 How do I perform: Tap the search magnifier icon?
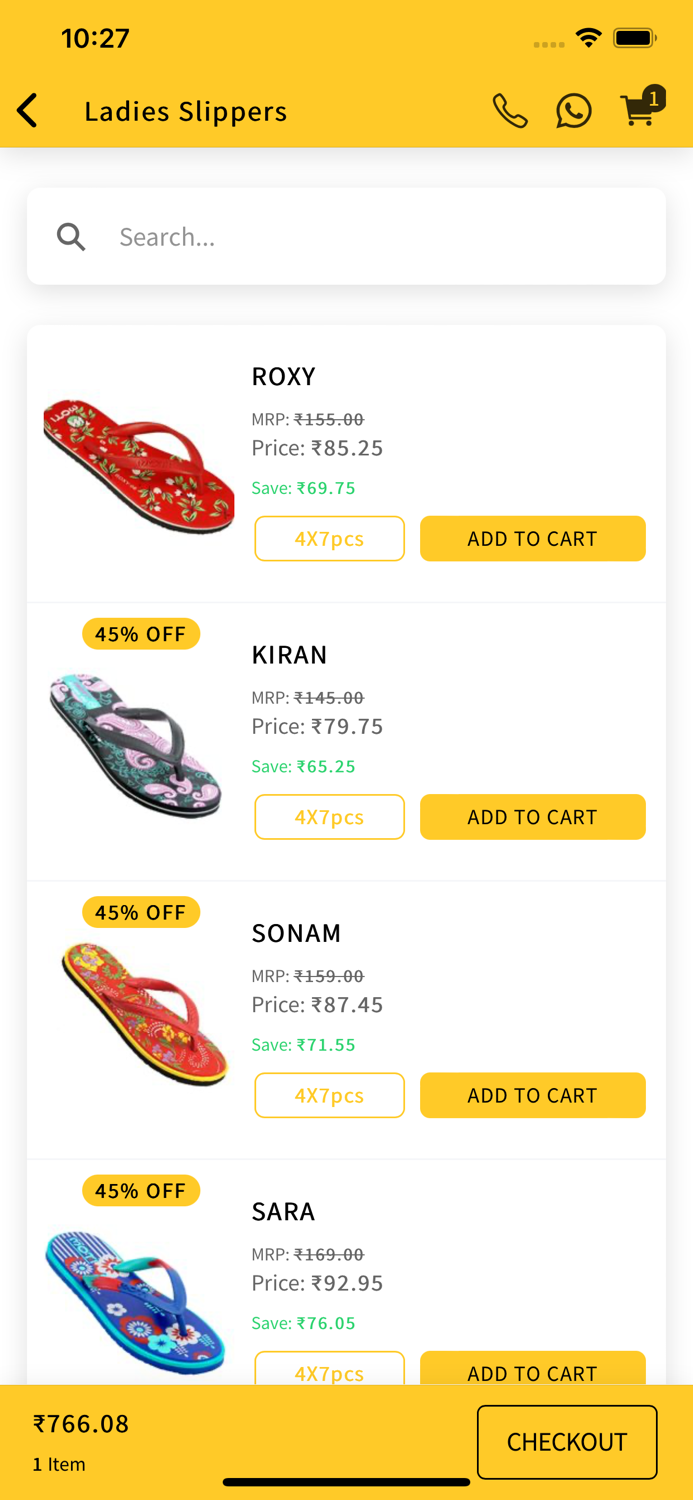tap(71, 237)
